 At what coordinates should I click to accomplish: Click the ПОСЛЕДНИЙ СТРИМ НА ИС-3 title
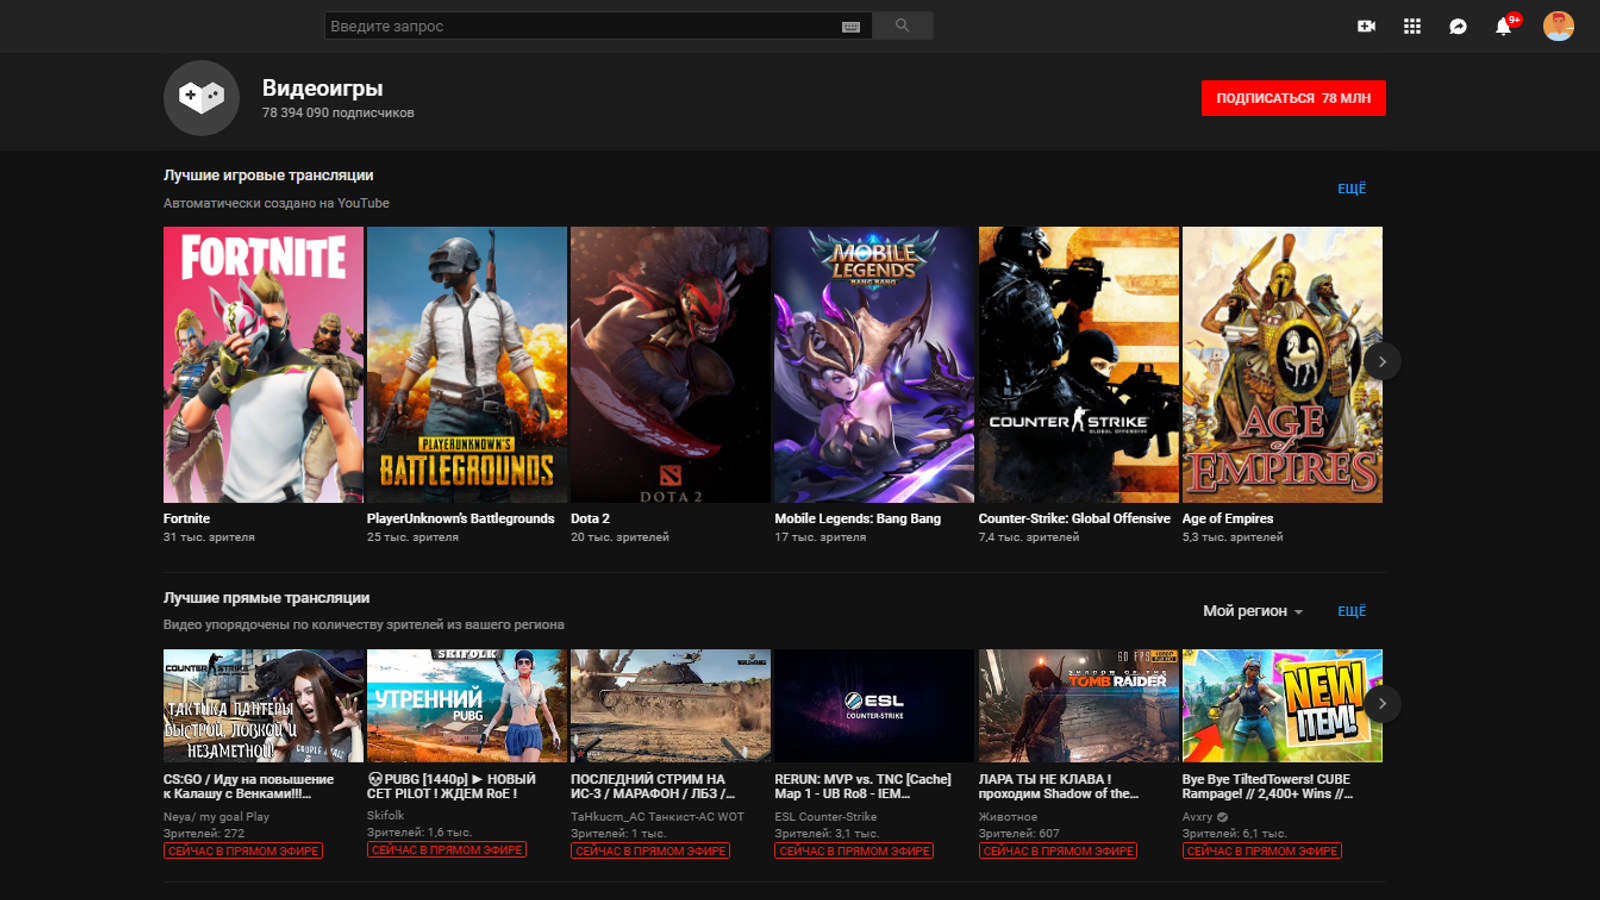(653, 787)
